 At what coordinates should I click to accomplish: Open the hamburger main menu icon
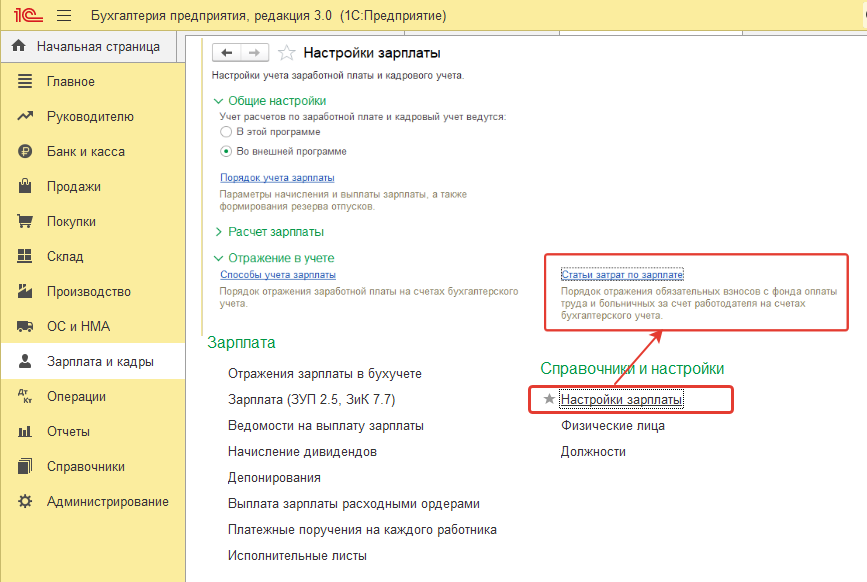[x=64, y=15]
